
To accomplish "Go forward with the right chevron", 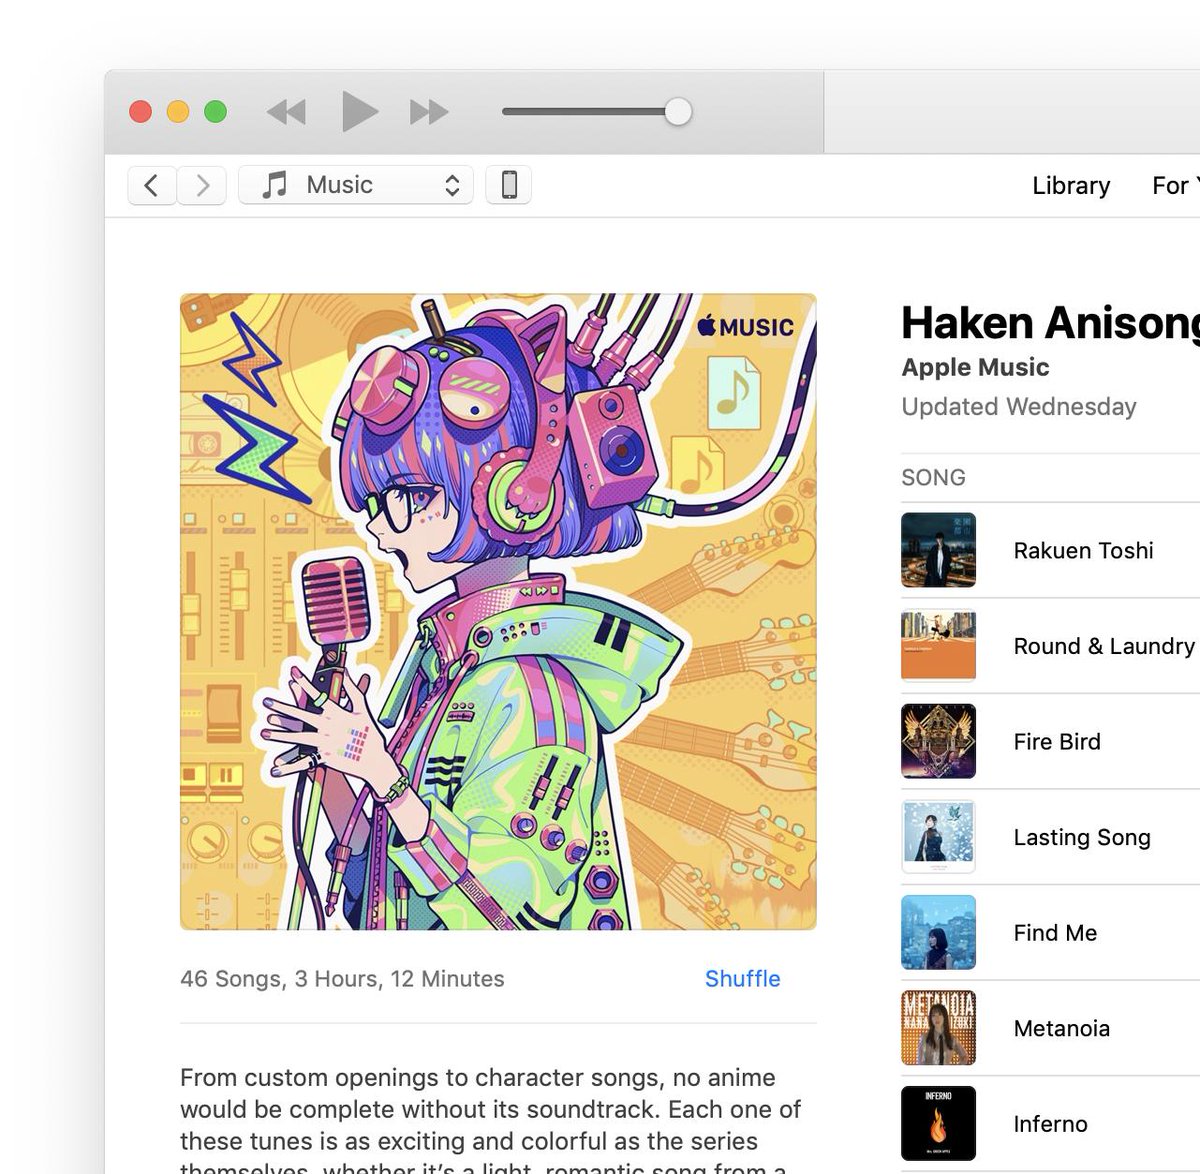I will coord(202,185).
